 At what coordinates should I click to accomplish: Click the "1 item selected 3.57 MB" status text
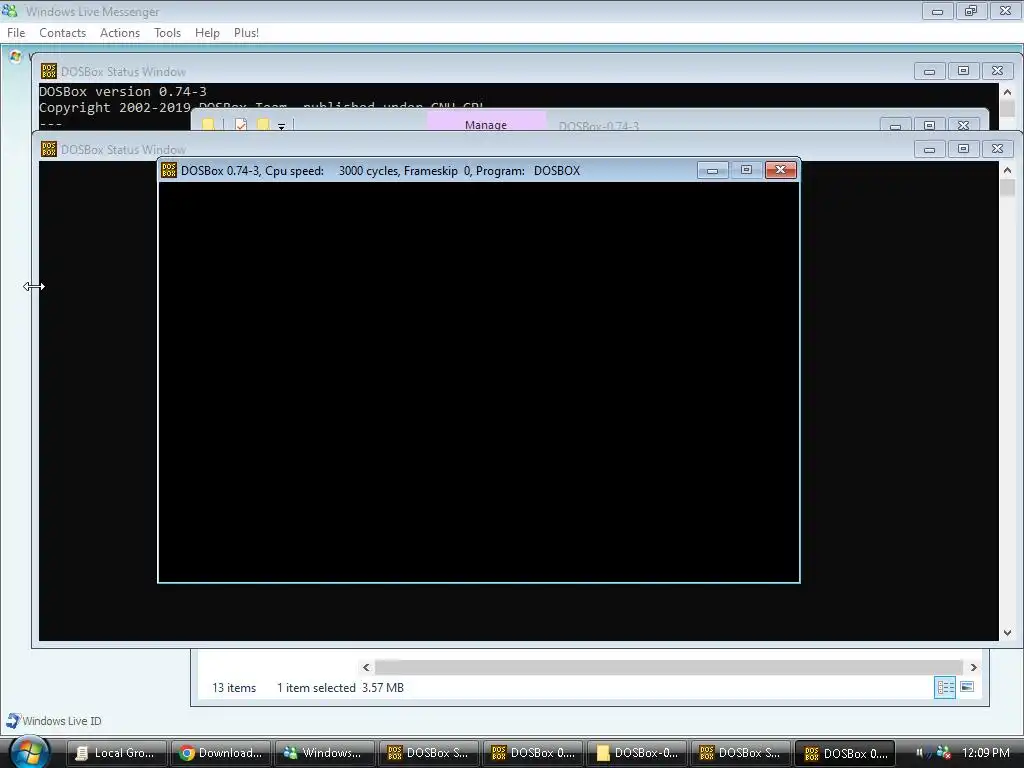pyautogui.click(x=340, y=688)
